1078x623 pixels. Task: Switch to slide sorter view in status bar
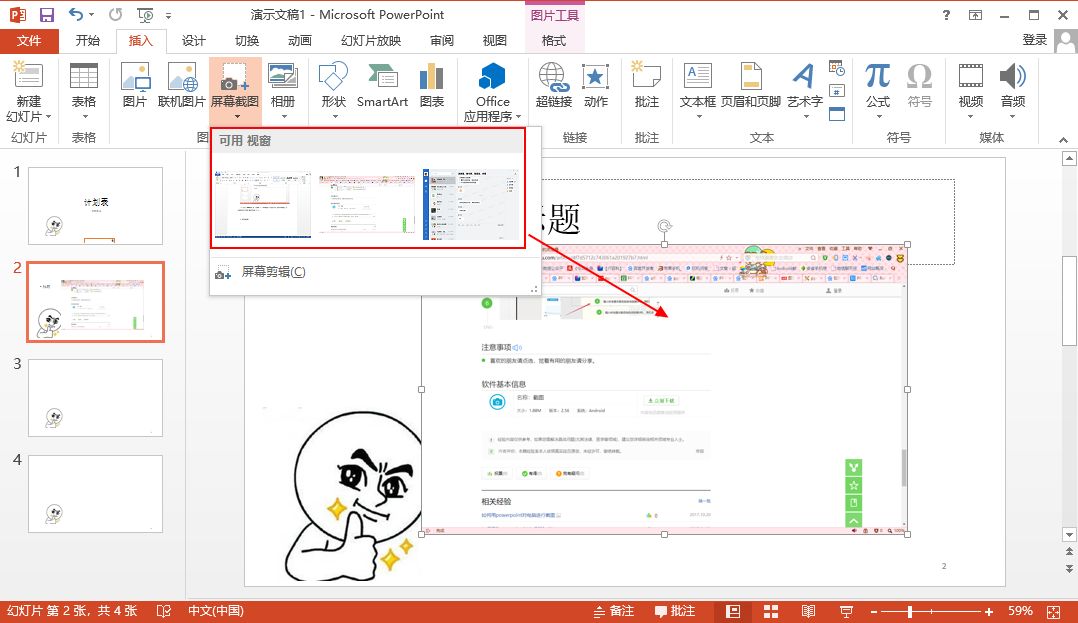click(771, 611)
